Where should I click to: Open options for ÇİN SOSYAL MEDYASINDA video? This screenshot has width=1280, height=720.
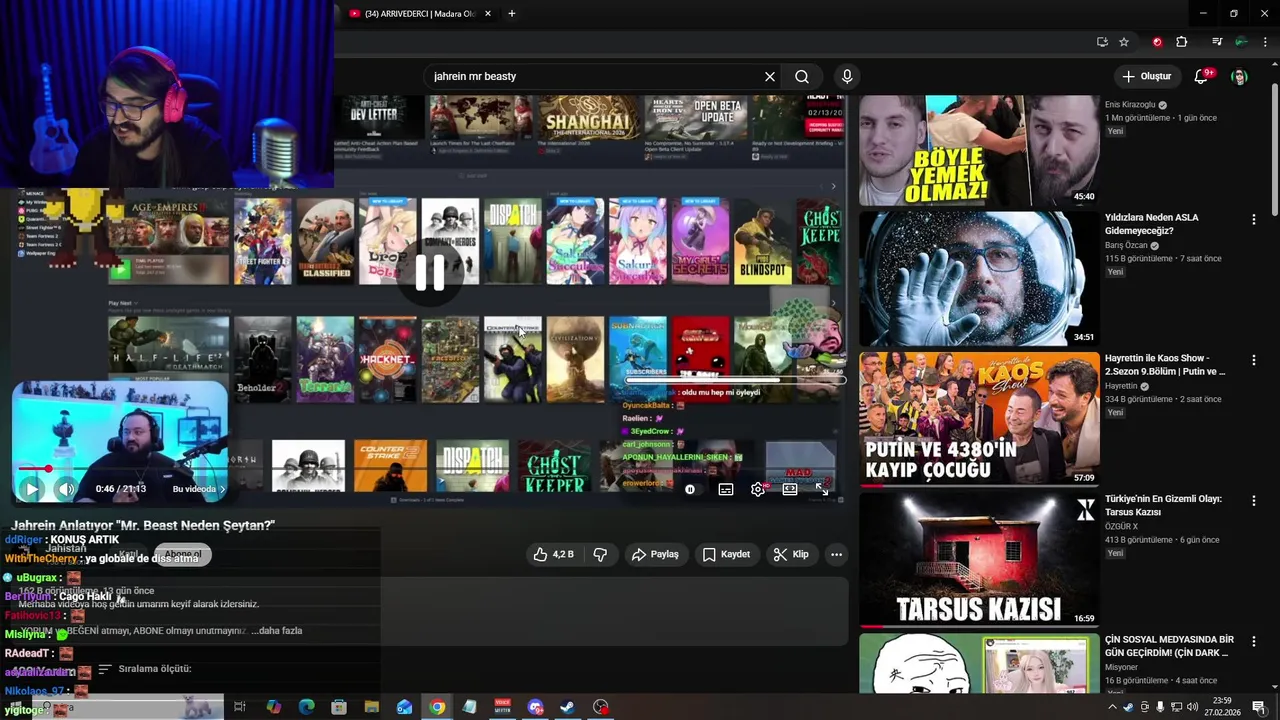tap(1253, 642)
